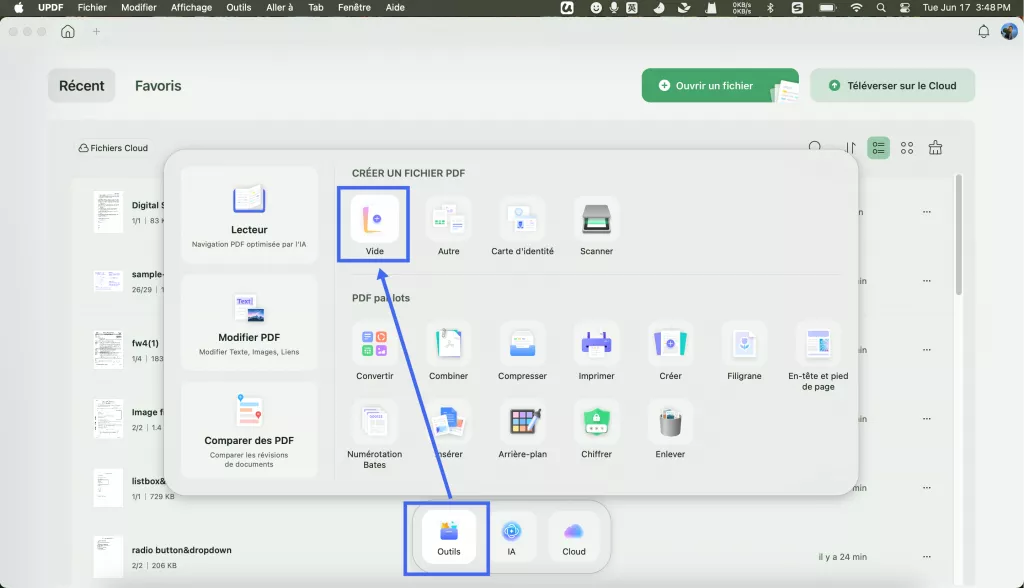Open batch Arrière-plan tool

point(522,429)
